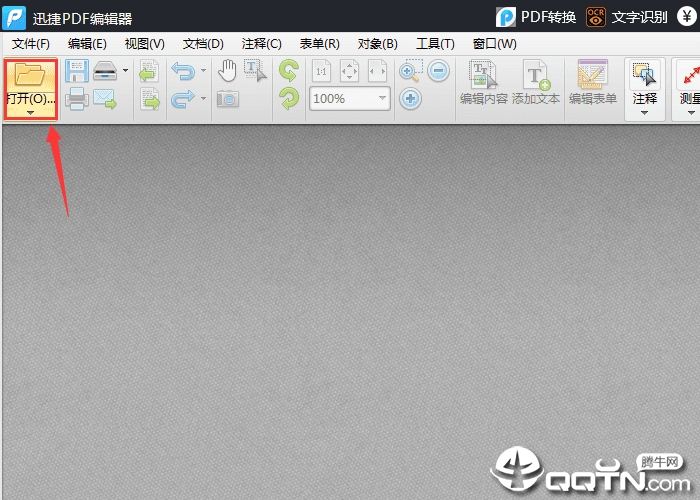The height and width of the screenshot is (500, 700).
Task: Click the 打开(O)... open file button
Action: click(31, 90)
